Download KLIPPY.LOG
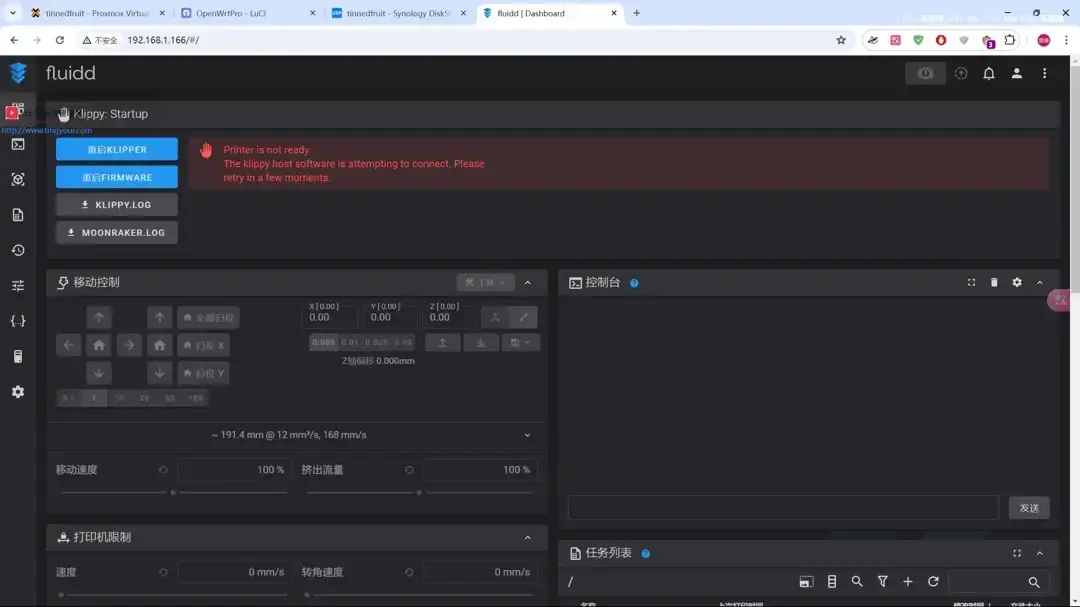This screenshot has width=1080, height=607. (117, 205)
